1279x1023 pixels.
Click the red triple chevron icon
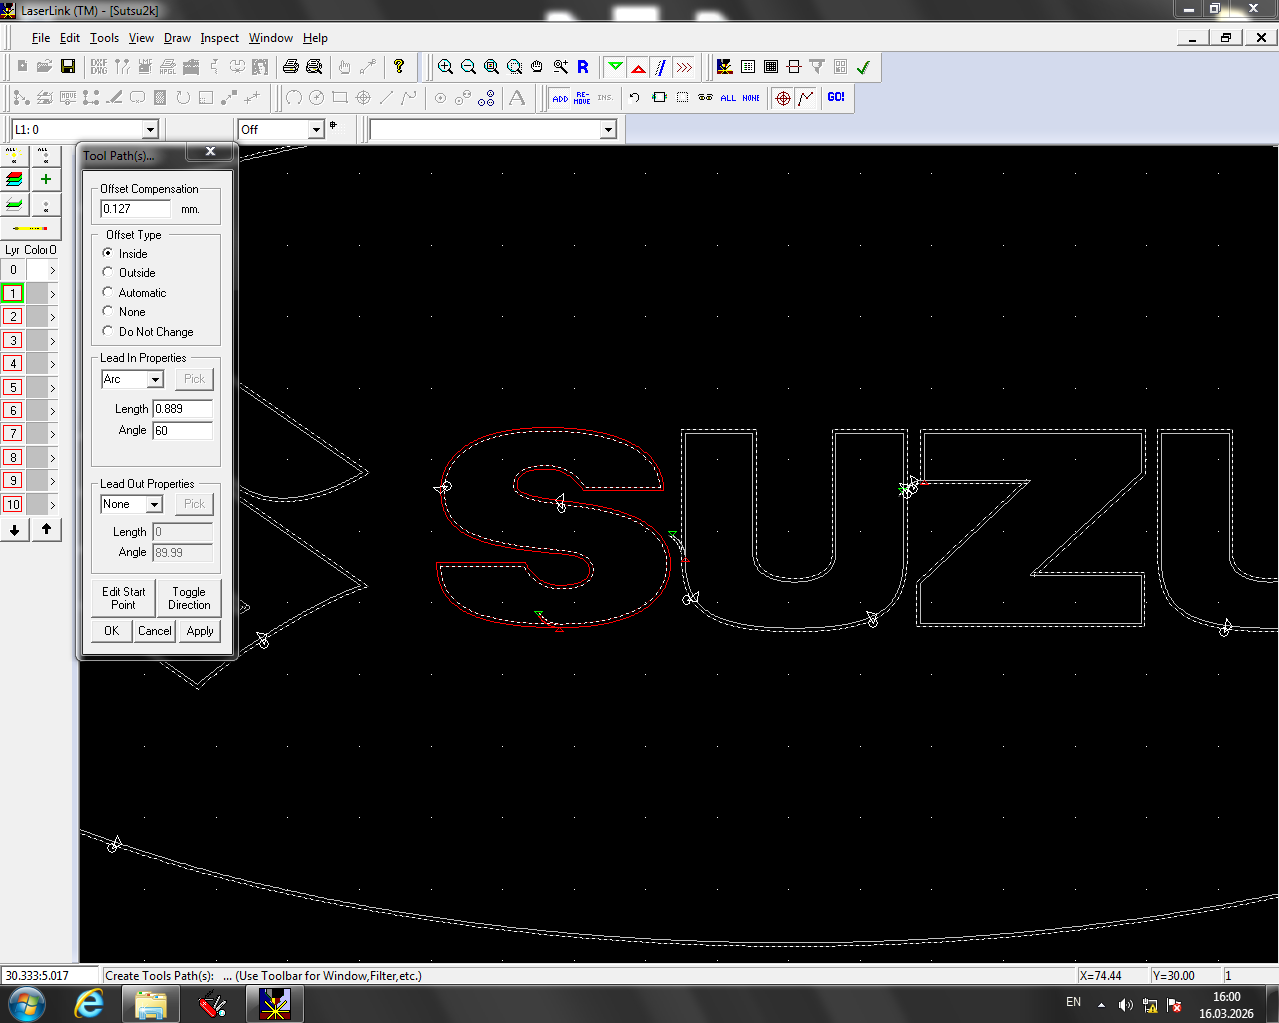point(684,67)
